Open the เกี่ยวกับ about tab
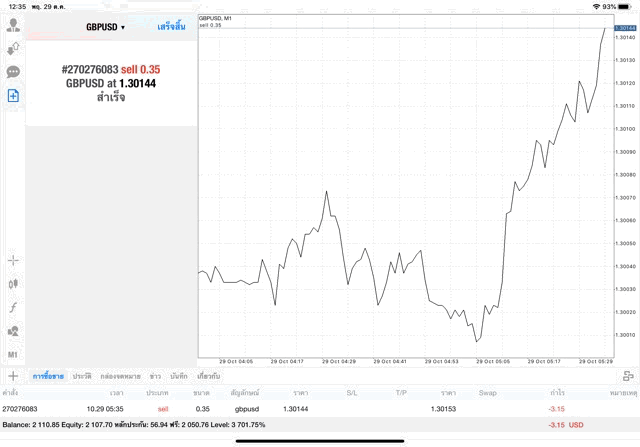 (209, 376)
